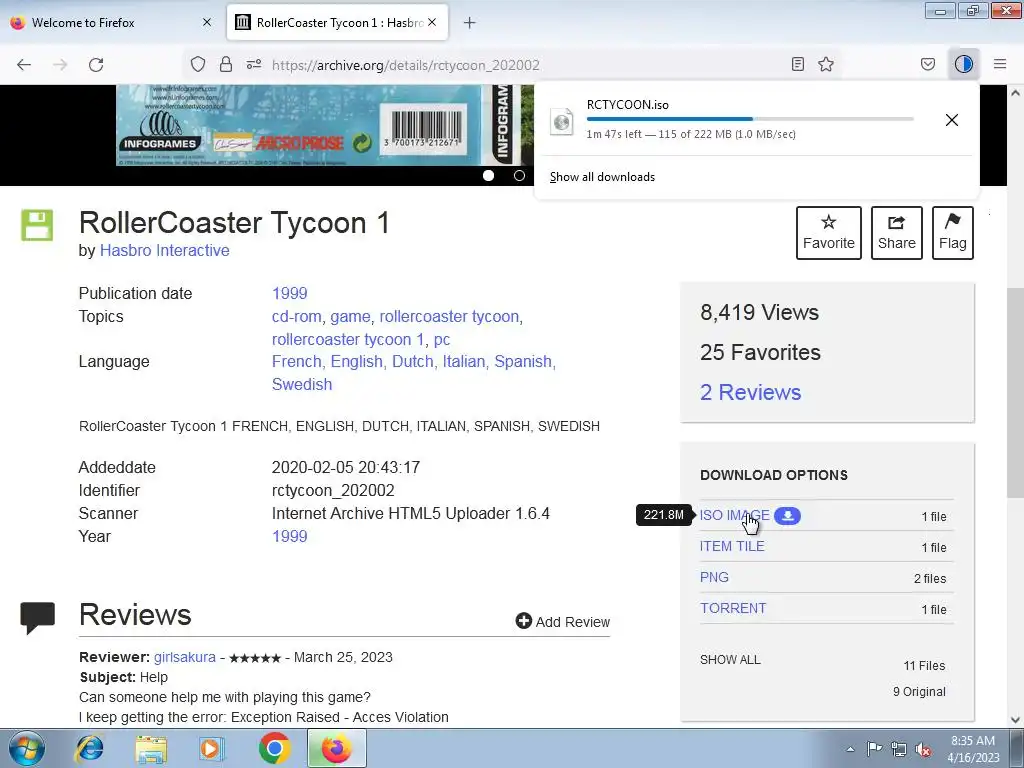The height and width of the screenshot is (768, 1024).
Task: Close the Welcome to Firefox tab
Action: [207, 23]
